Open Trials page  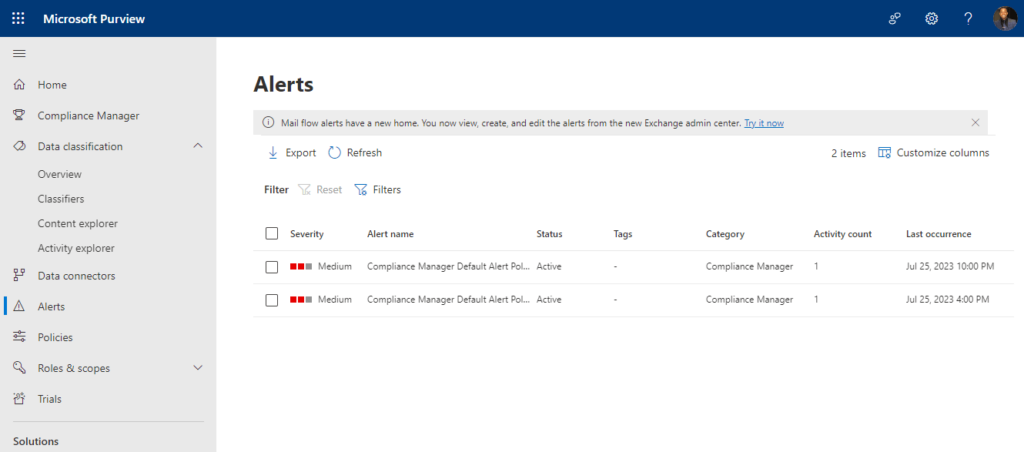click(50, 398)
